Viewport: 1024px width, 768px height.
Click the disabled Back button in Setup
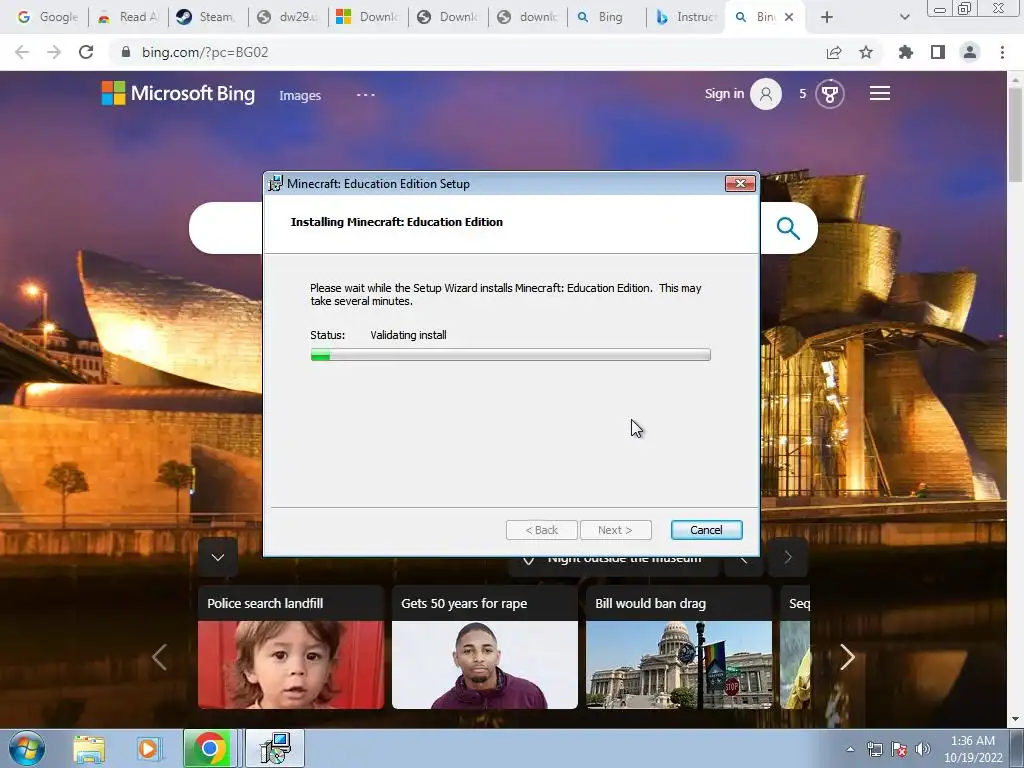541,530
